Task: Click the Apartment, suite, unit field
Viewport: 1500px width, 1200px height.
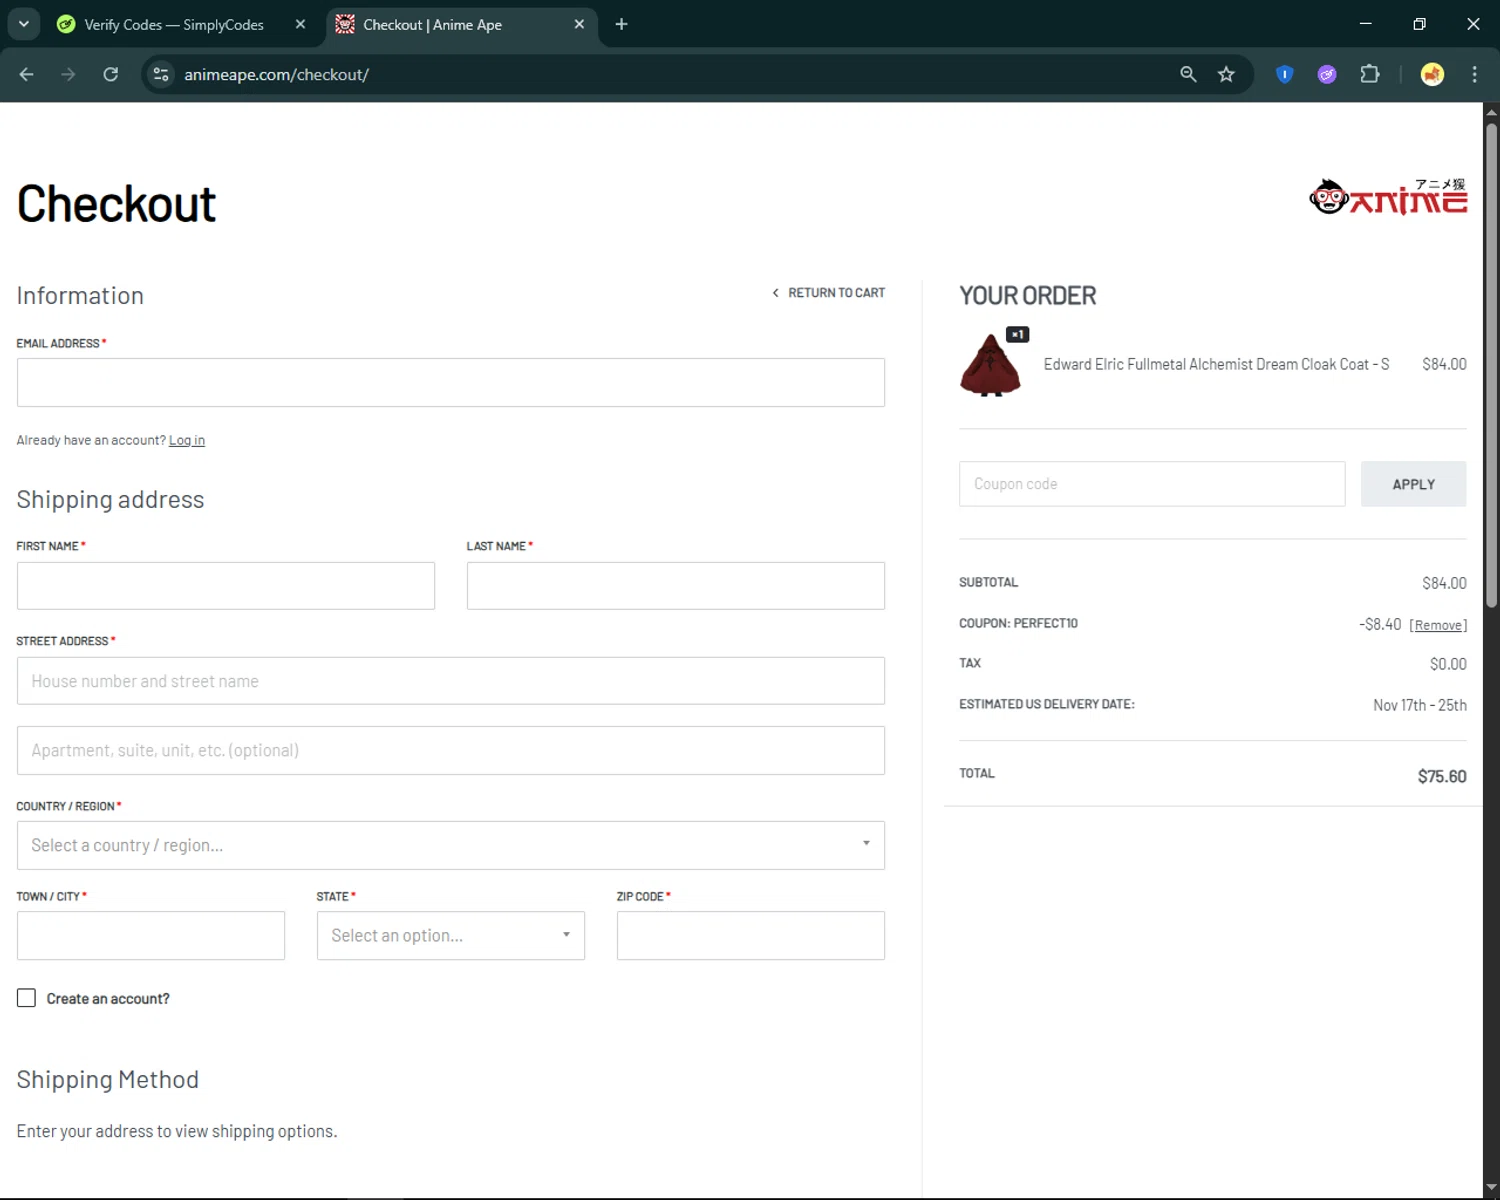Action: (x=451, y=750)
